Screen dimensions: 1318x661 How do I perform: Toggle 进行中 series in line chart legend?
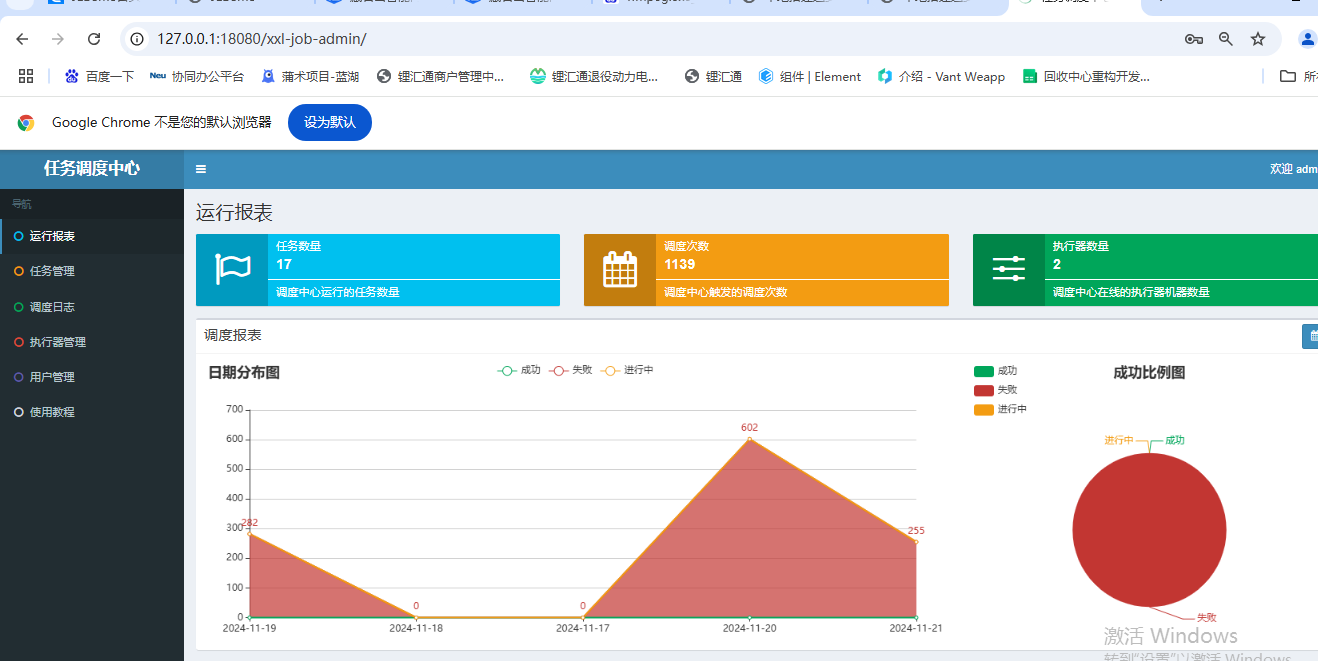pyautogui.click(x=627, y=370)
